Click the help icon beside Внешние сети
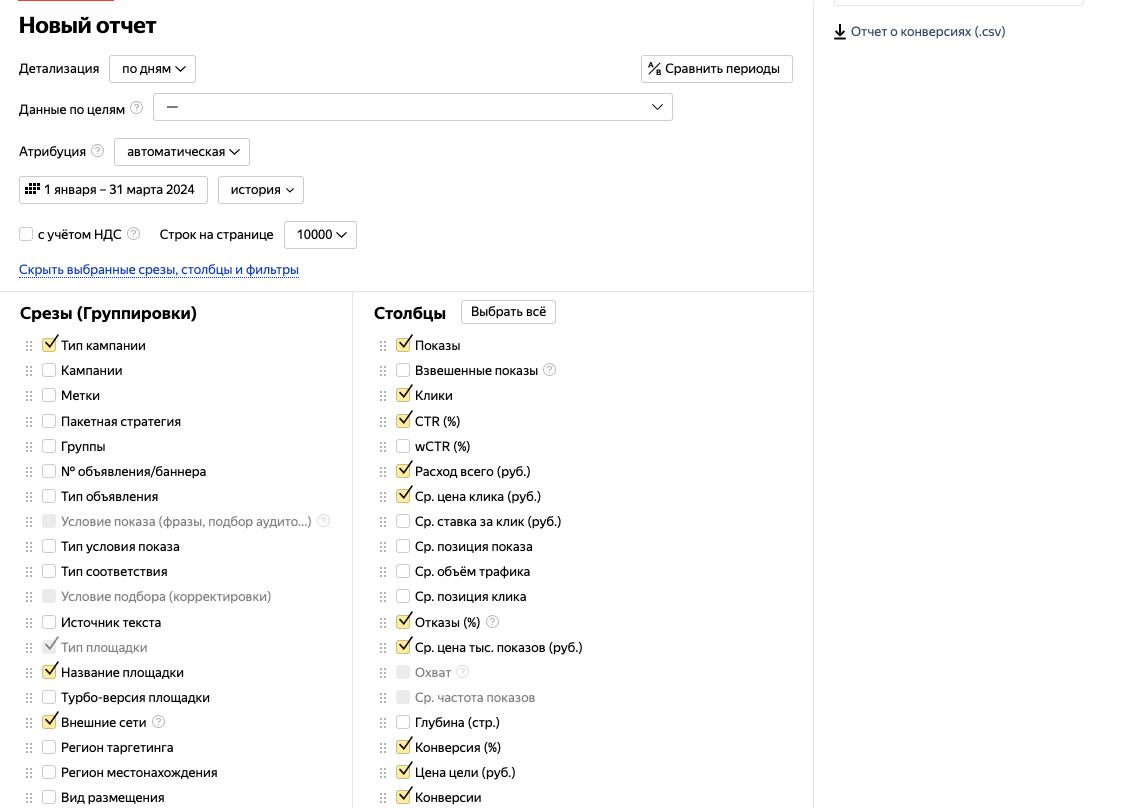Image resolution: width=1121 pixels, height=808 pixels. [158, 722]
